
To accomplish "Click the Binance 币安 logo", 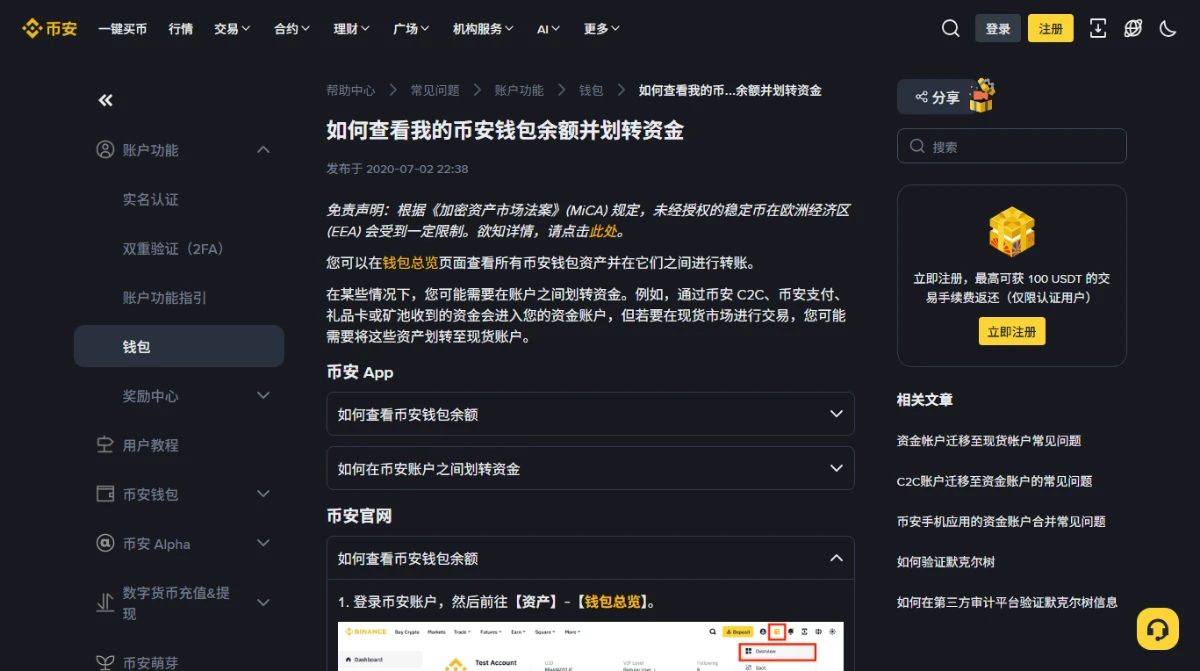I will 49,28.
